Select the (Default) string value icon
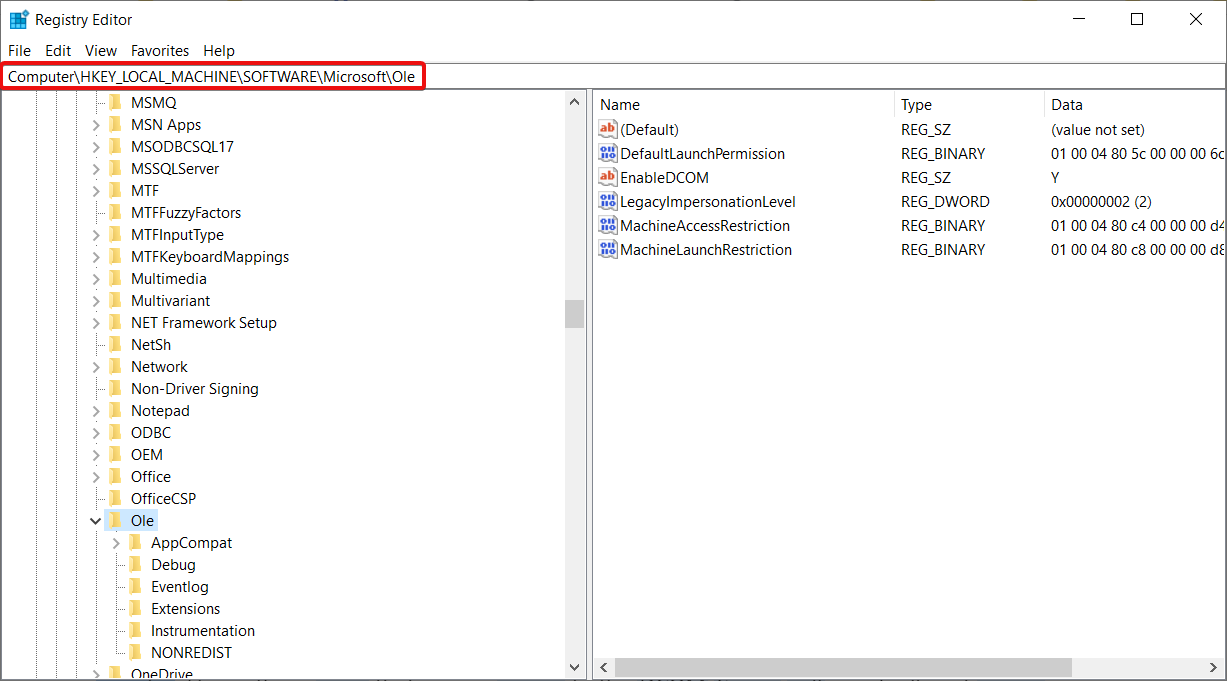Viewport: 1227px width, 681px height. coord(607,129)
